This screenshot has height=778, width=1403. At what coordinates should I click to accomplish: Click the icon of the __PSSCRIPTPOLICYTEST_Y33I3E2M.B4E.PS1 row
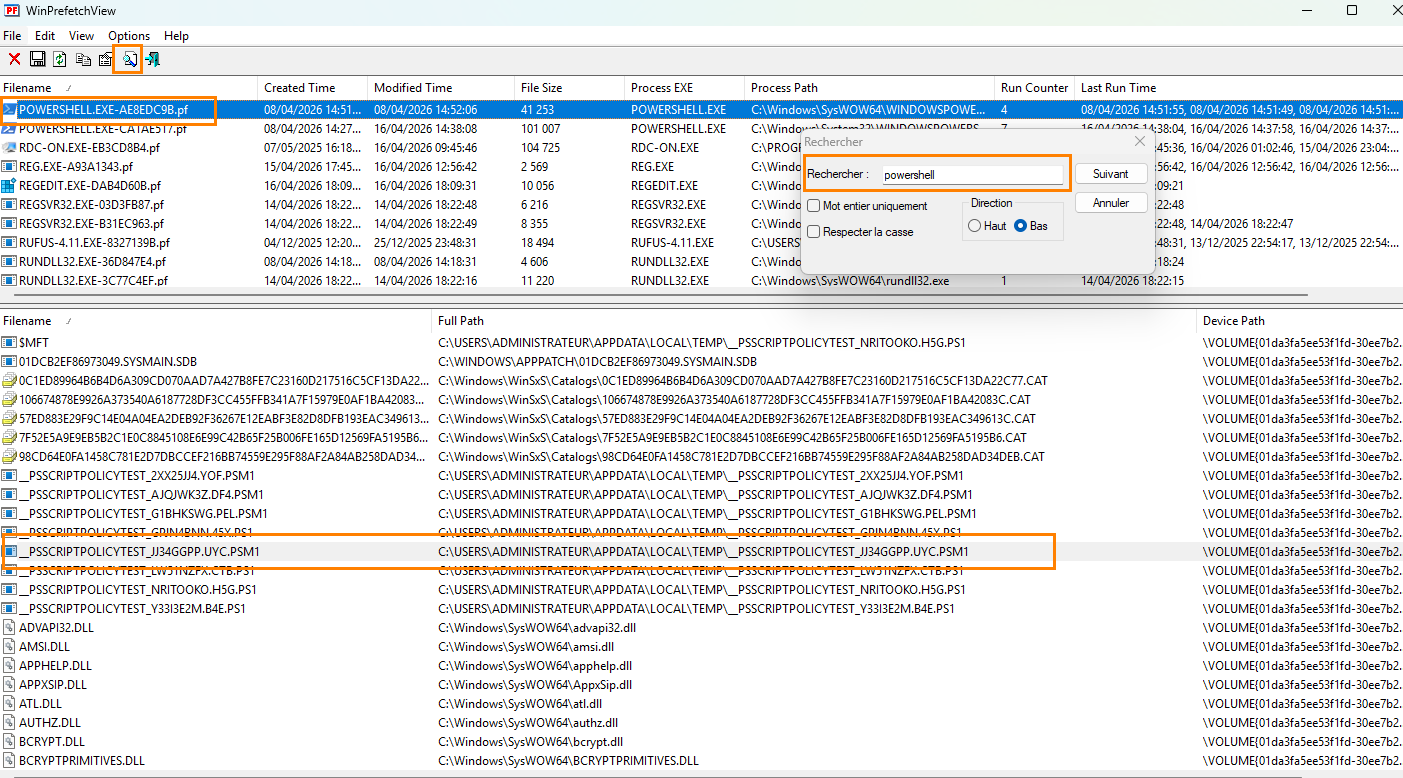9,609
